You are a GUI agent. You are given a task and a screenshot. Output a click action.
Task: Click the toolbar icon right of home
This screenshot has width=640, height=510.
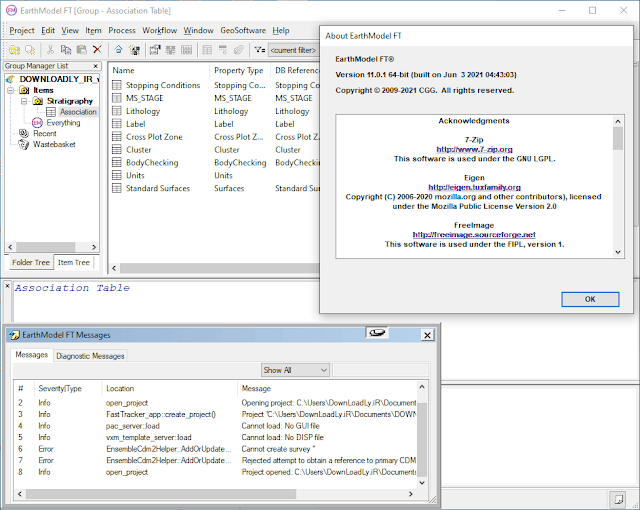[x=134, y=50]
